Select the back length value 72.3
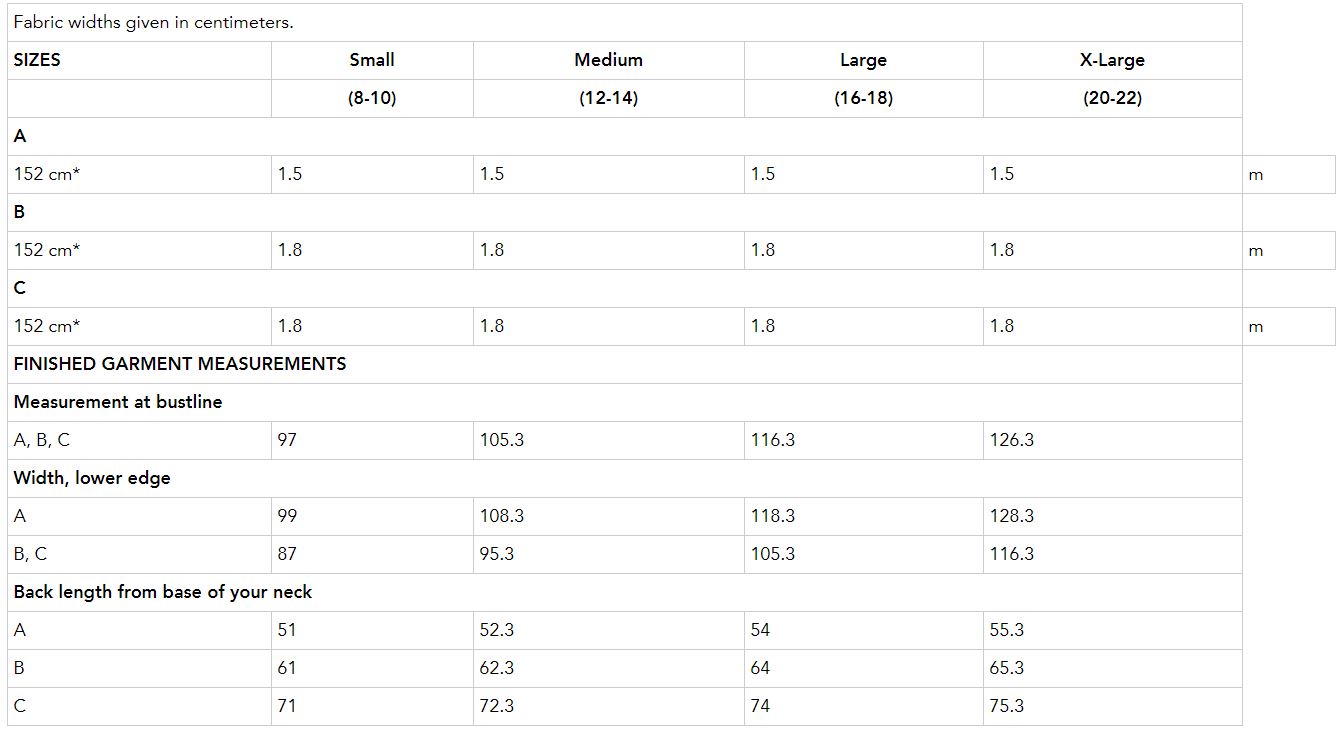 497,706
